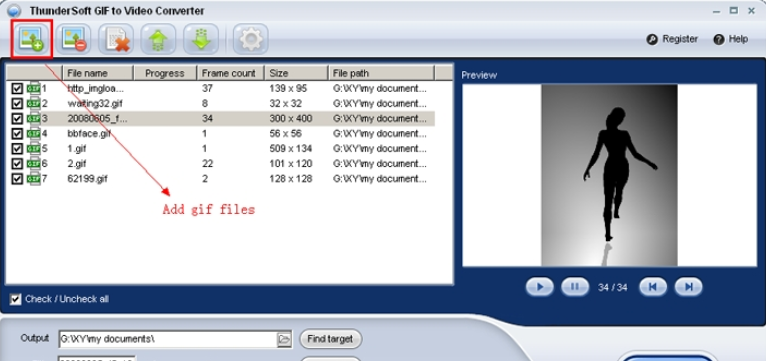This screenshot has width=766, height=361.
Task: Move the selected file up with green arrow
Action: pos(158,39)
